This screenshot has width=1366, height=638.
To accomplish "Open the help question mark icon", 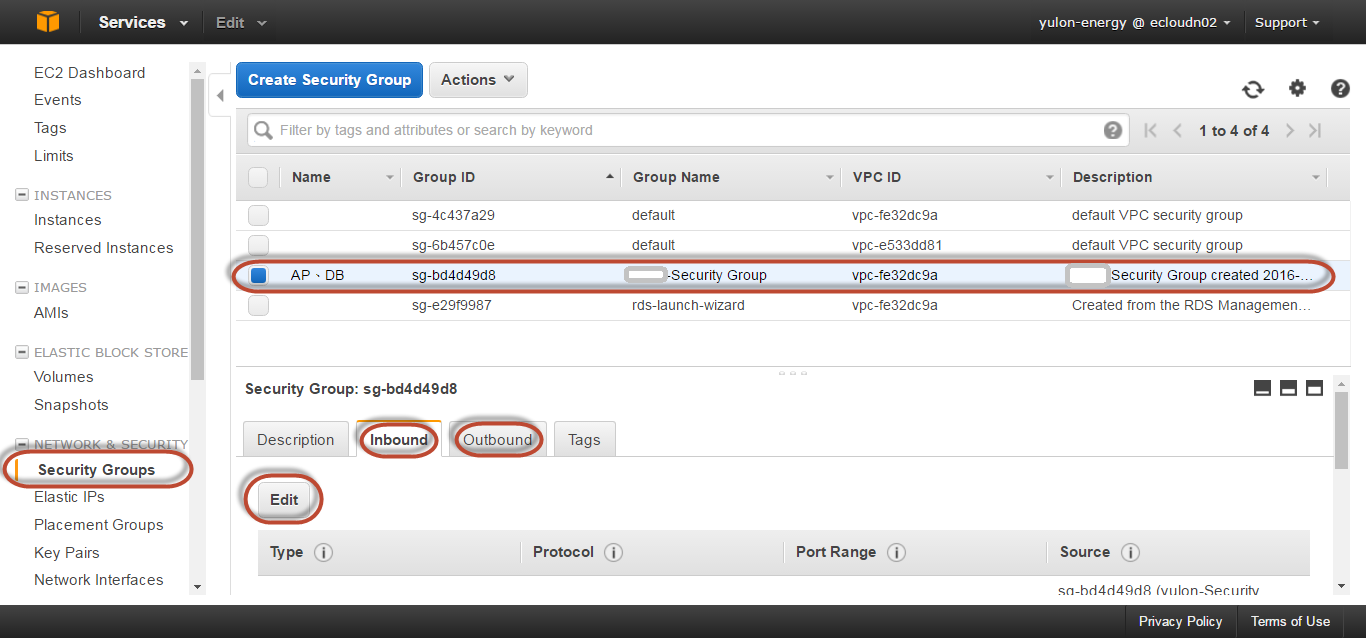I will [1340, 89].
